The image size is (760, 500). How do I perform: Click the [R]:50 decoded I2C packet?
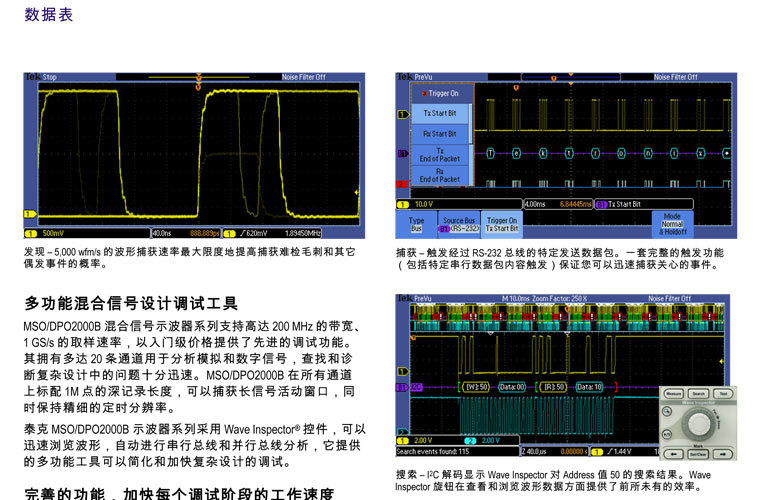554,387
